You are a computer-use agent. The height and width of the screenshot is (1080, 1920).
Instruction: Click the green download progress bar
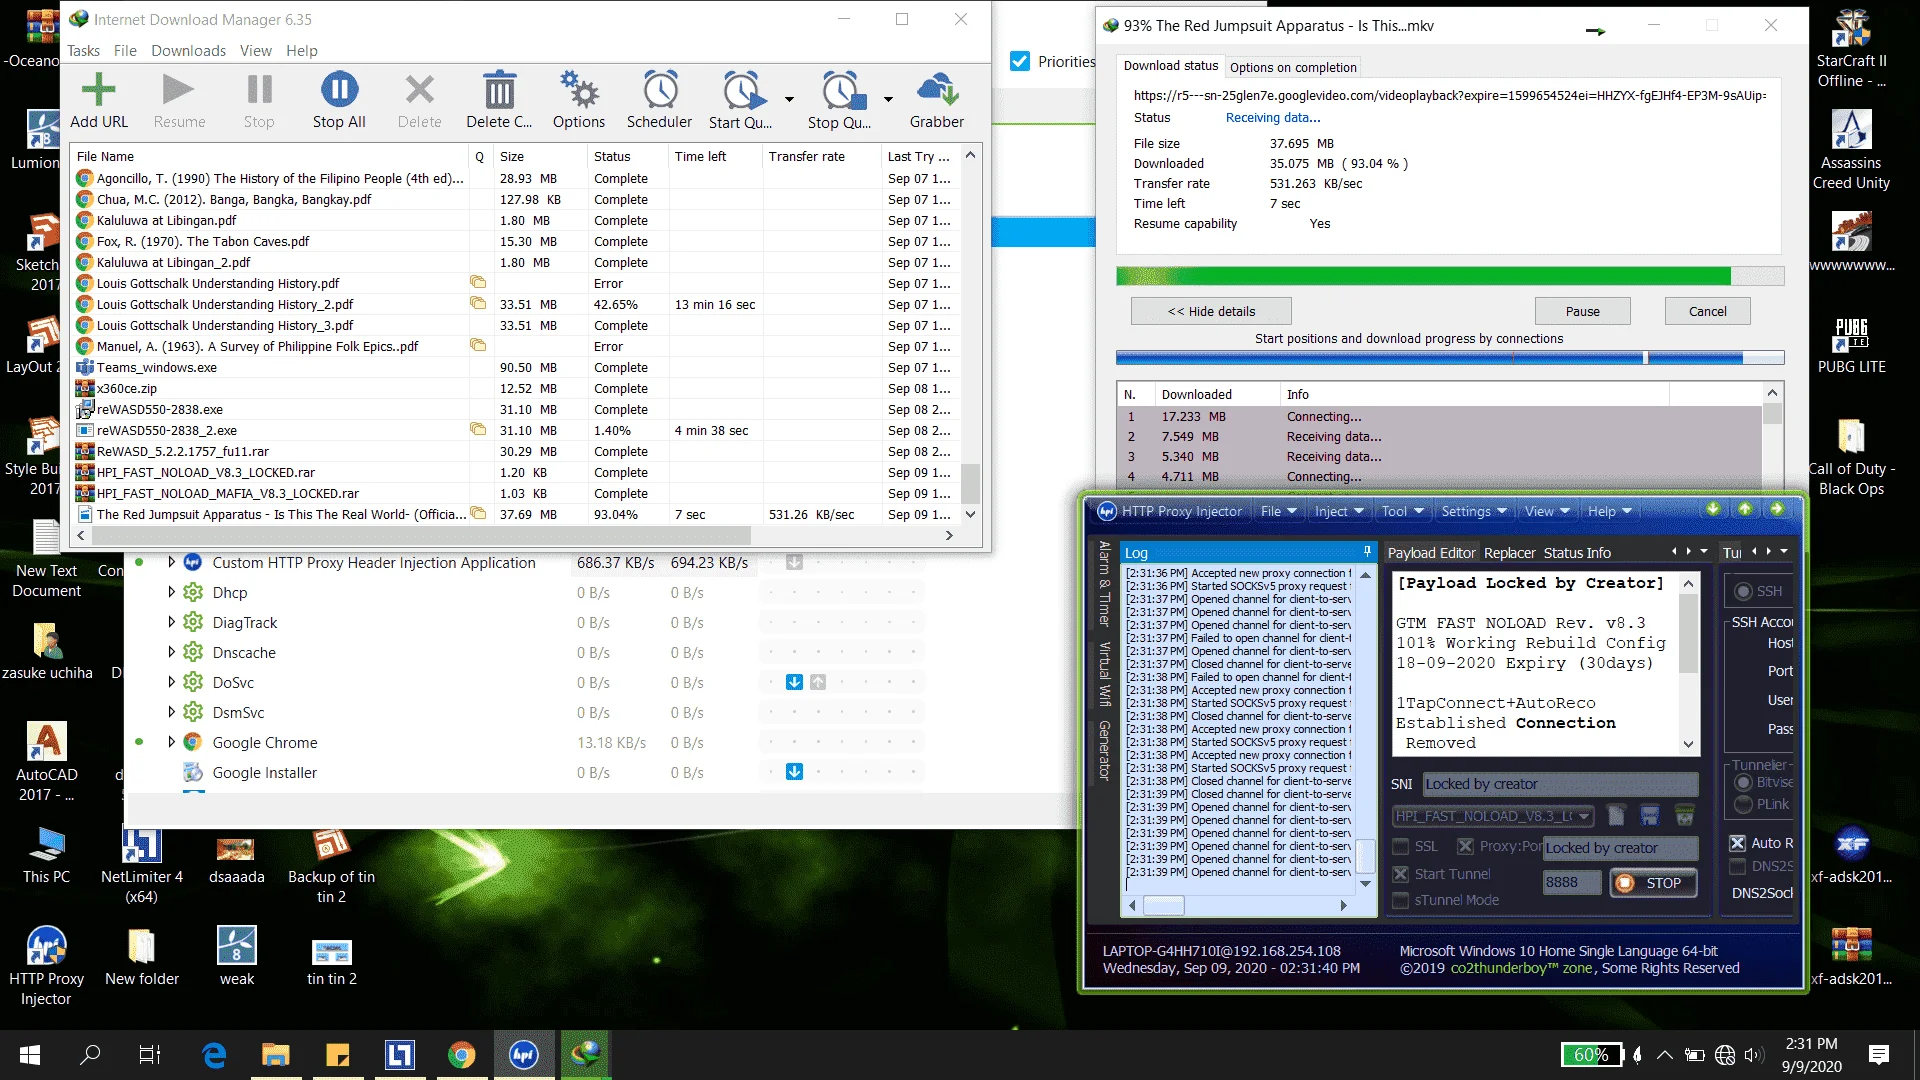tap(1449, 276)
